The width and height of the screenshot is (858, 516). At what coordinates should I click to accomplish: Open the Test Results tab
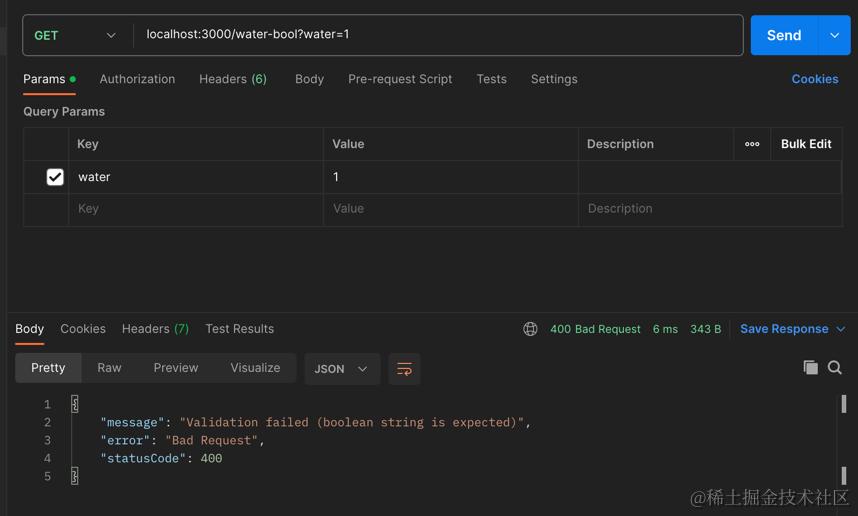(x=239, y=329)
